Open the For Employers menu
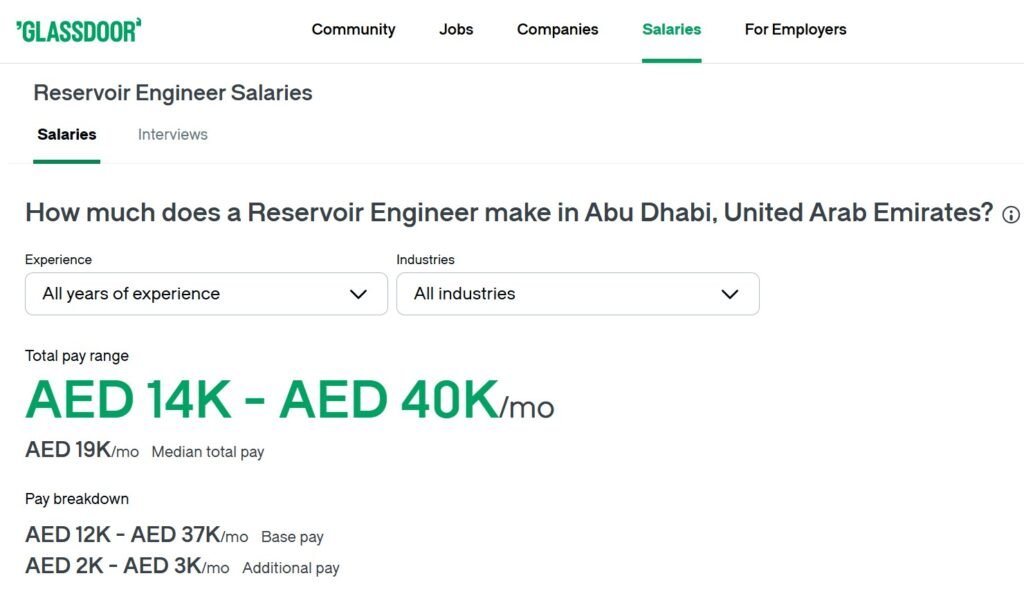 [795, 29]
